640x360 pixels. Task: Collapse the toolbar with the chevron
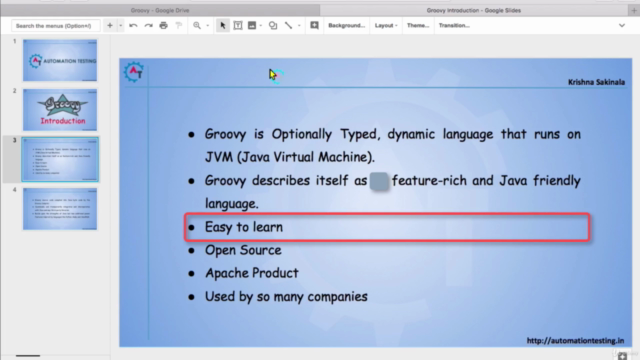click(622, 25)
